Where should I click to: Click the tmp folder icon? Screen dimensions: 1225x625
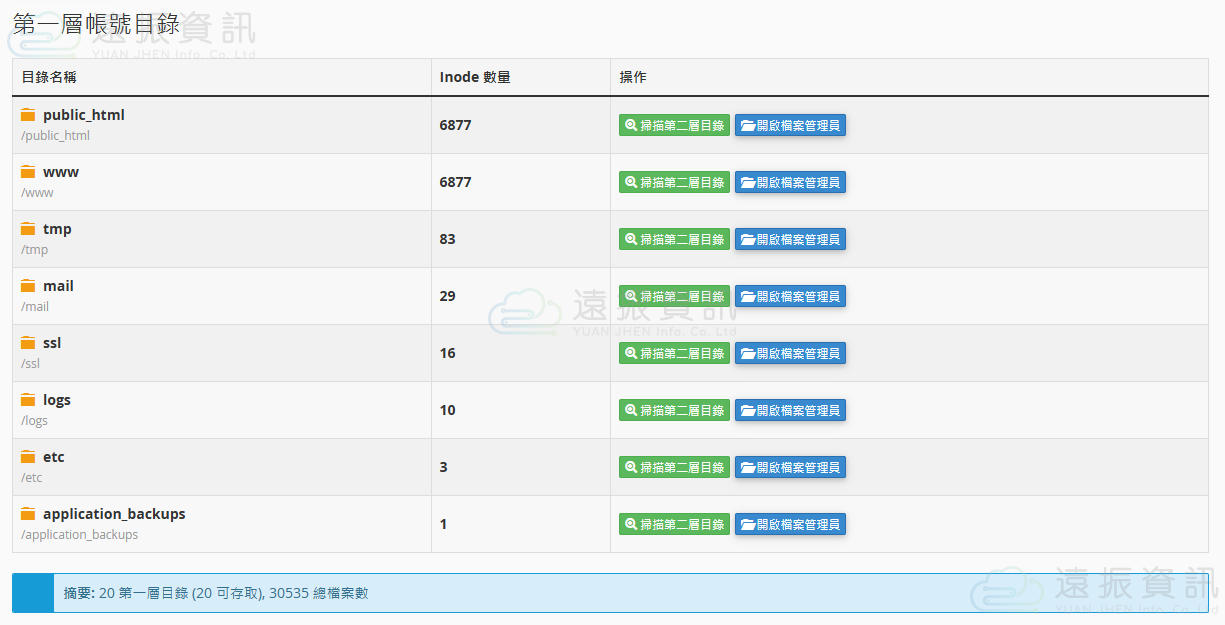coord(28,229)
